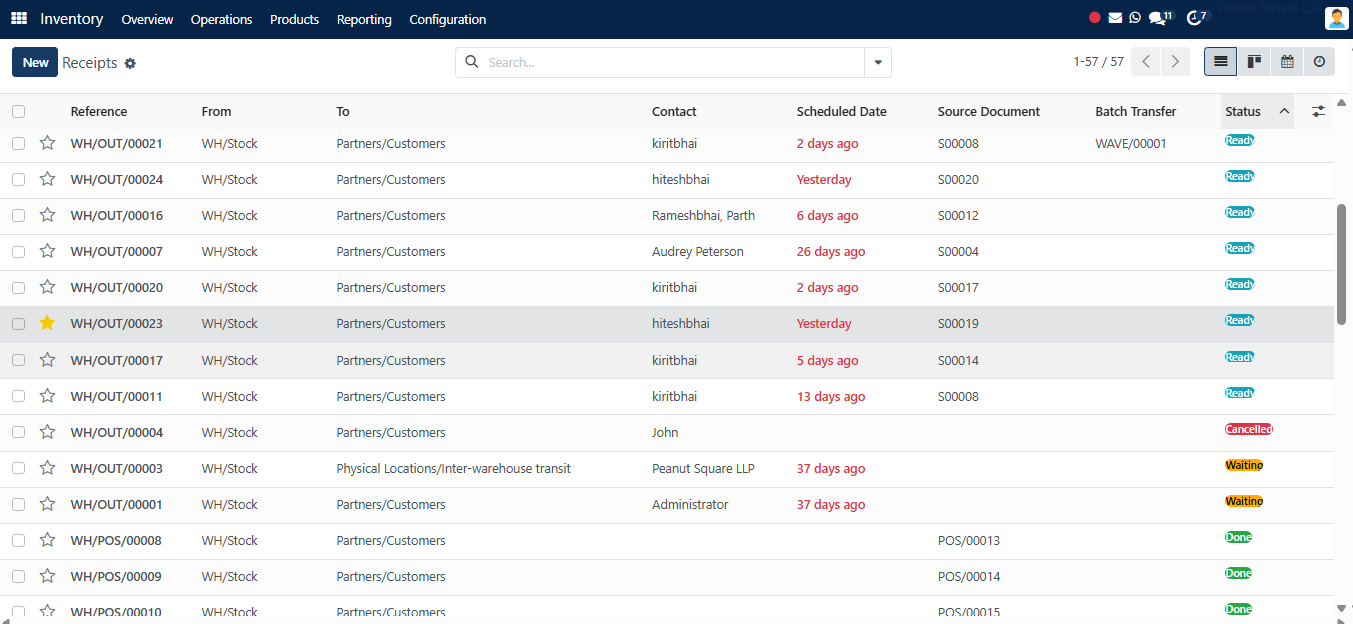Open the search filters dropdown arrow

878,62
